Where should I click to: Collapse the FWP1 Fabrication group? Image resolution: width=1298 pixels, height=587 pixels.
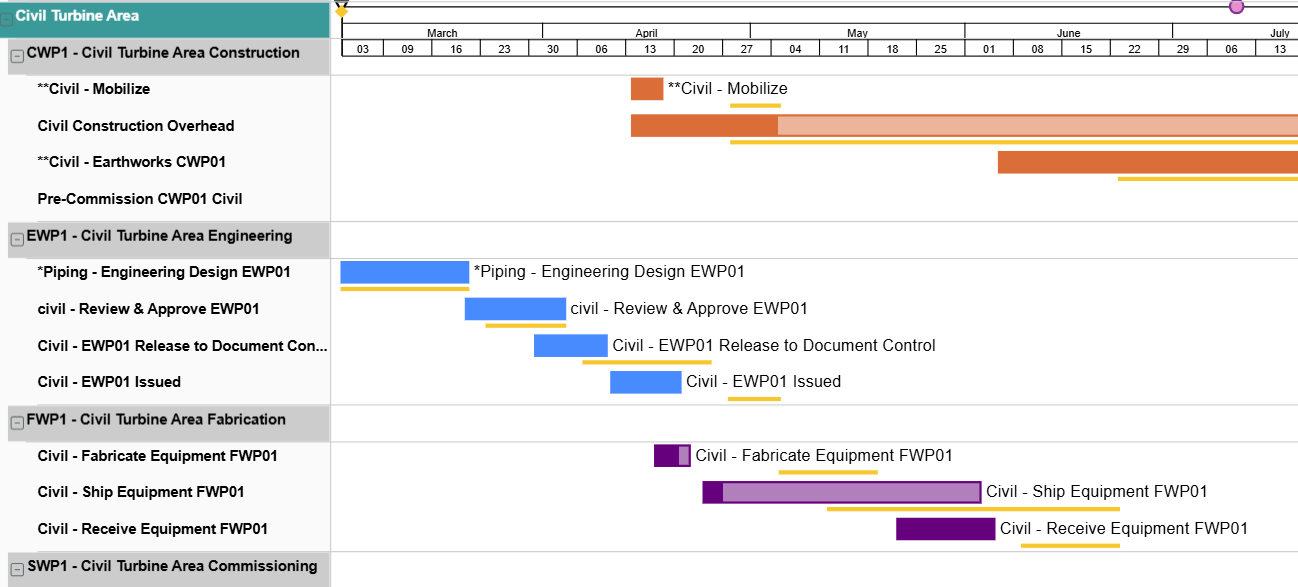17,423
